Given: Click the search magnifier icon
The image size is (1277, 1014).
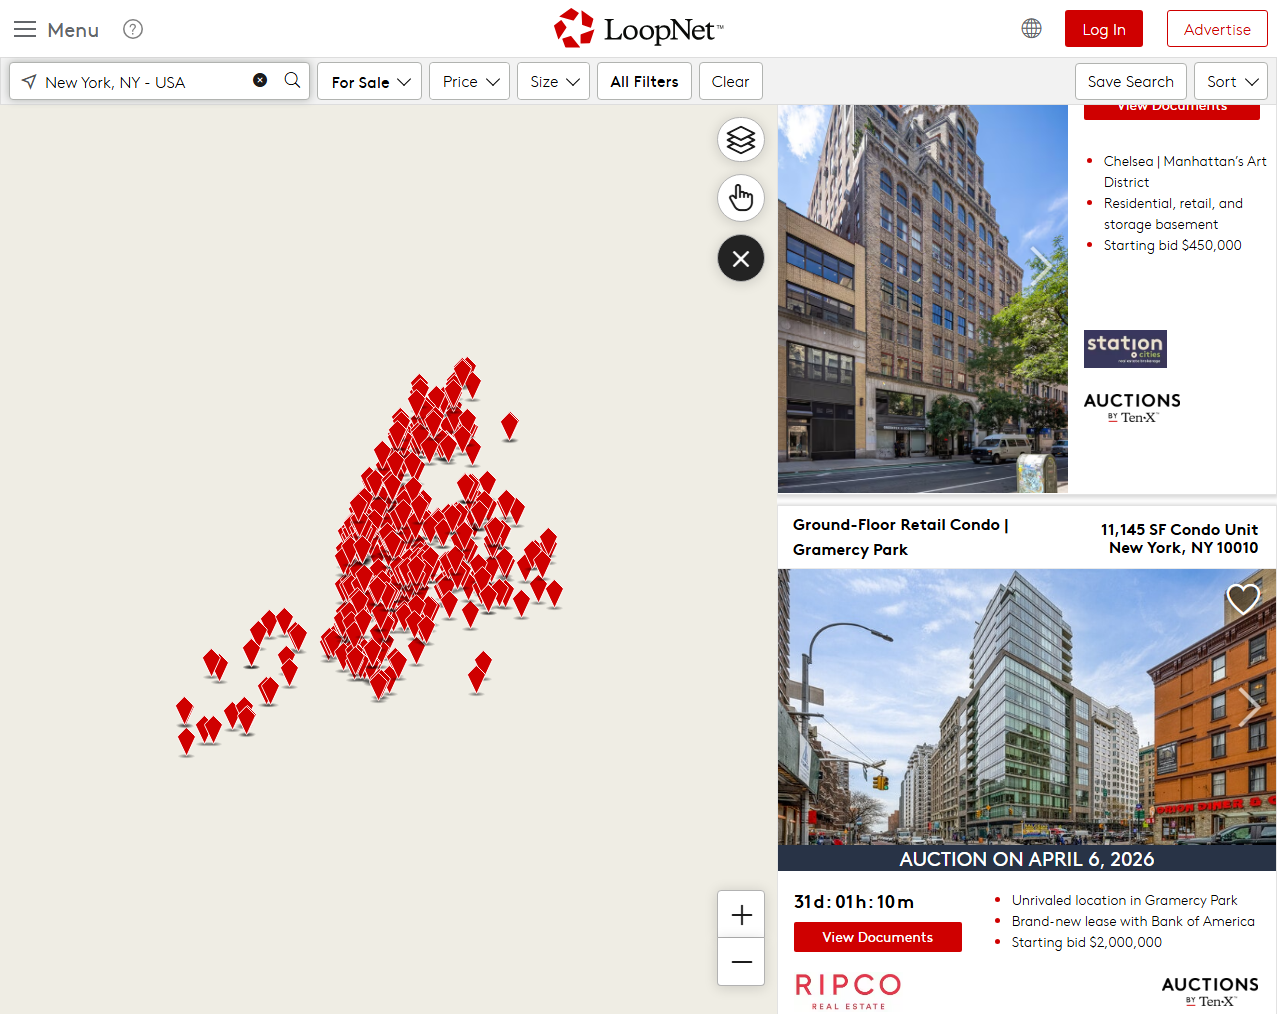Looking at the screenshot, I should pos(292,80).
